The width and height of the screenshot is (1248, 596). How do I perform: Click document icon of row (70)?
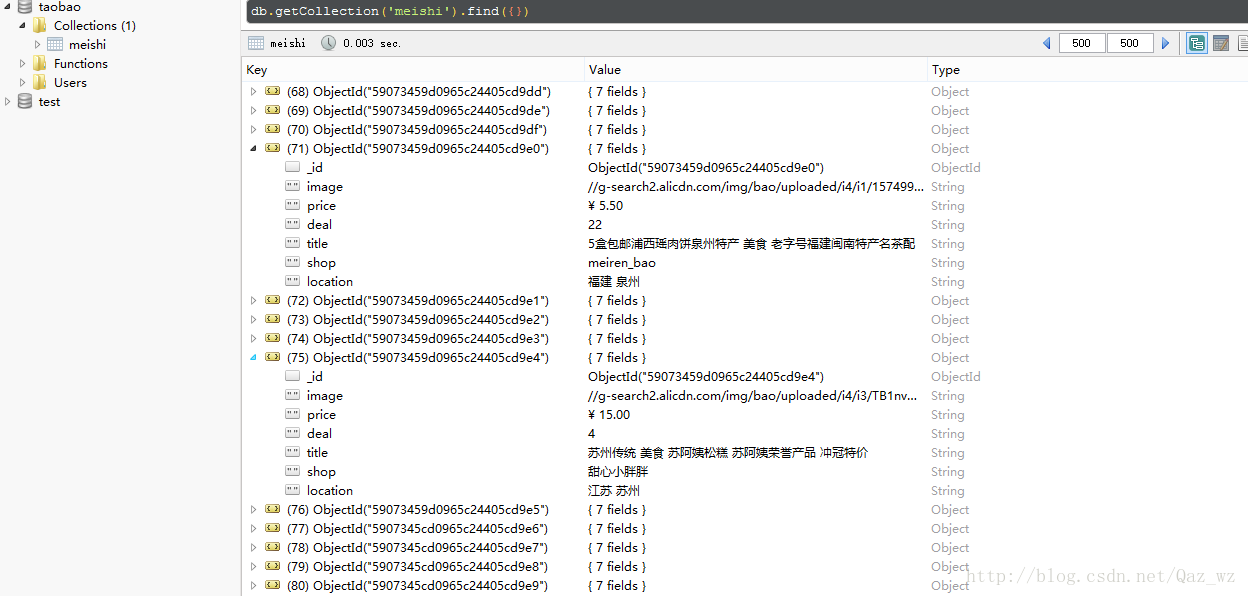[272, 129]
